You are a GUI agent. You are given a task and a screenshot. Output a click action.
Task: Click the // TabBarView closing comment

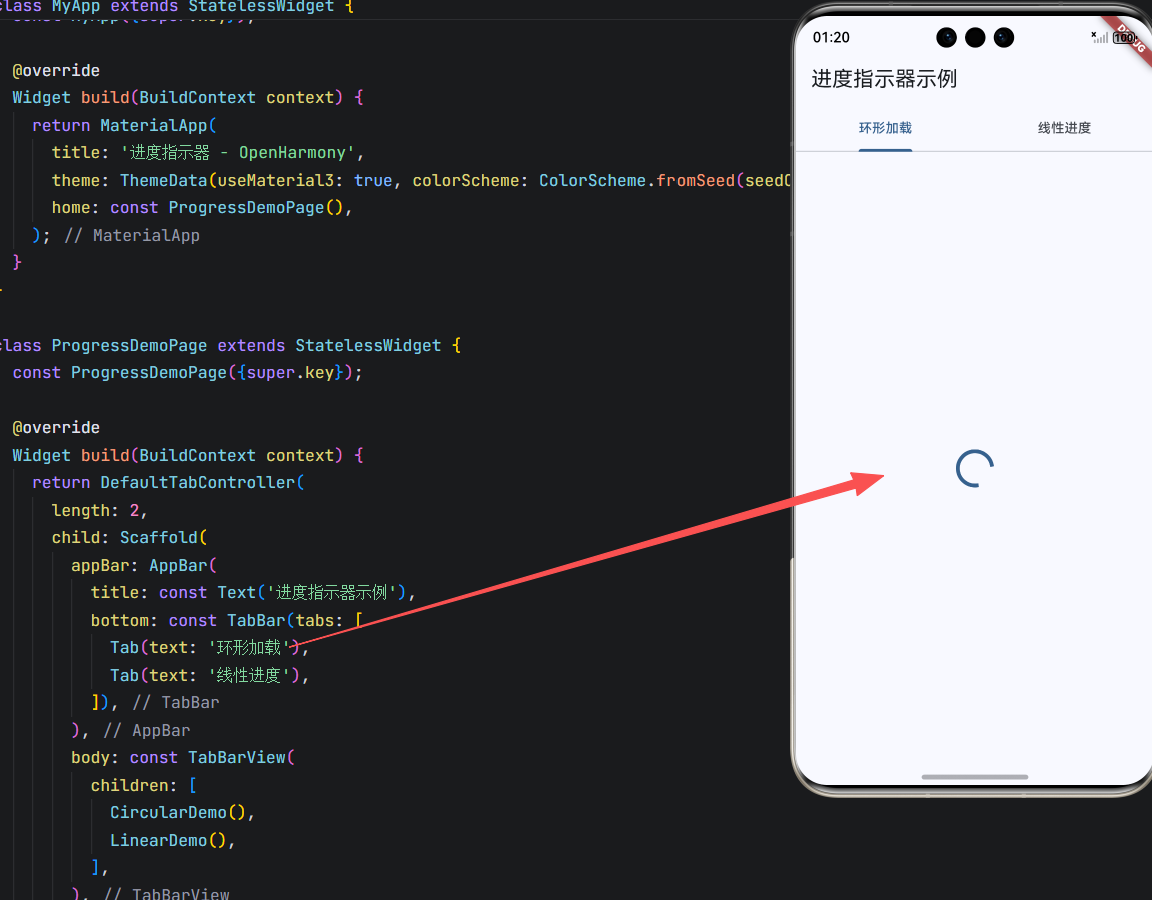[x=166, y=893]
